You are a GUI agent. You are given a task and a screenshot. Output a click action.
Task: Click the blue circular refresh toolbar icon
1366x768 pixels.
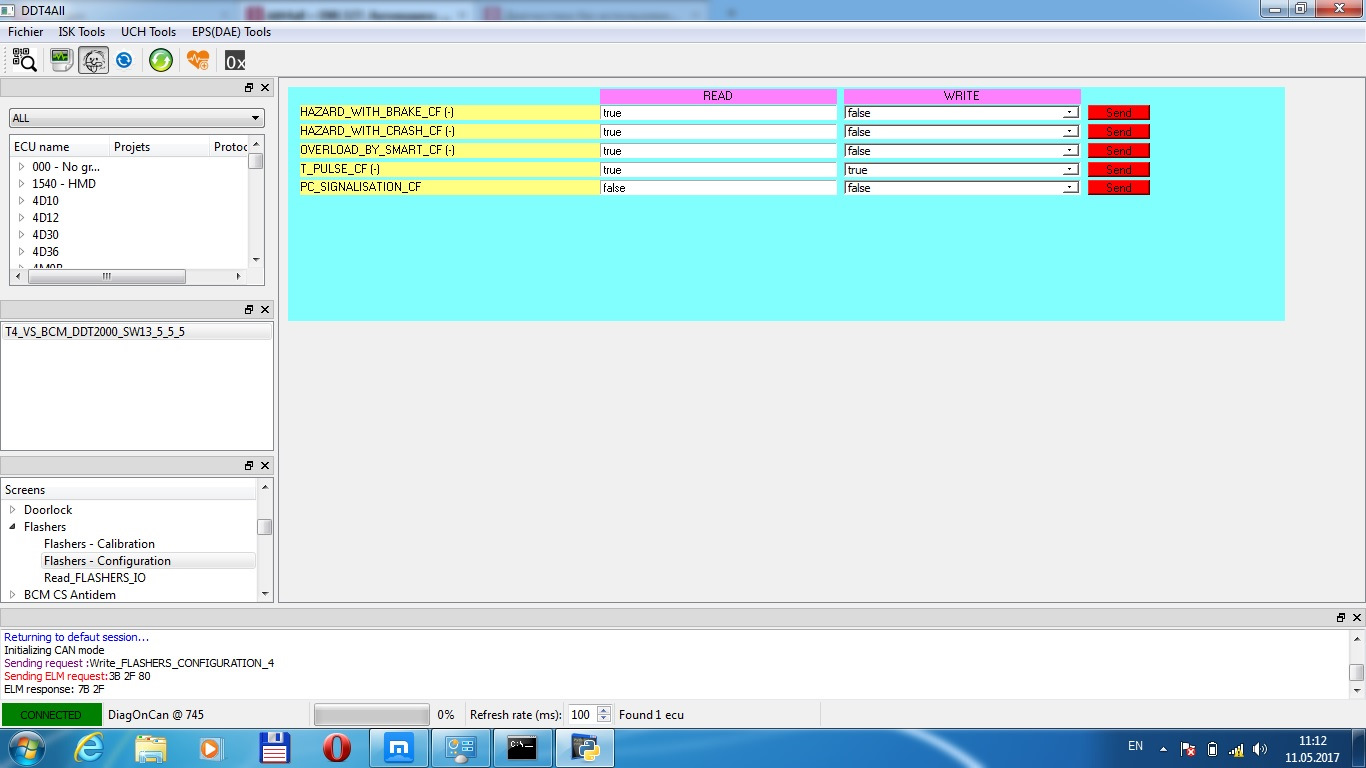(x=124, y=60)
